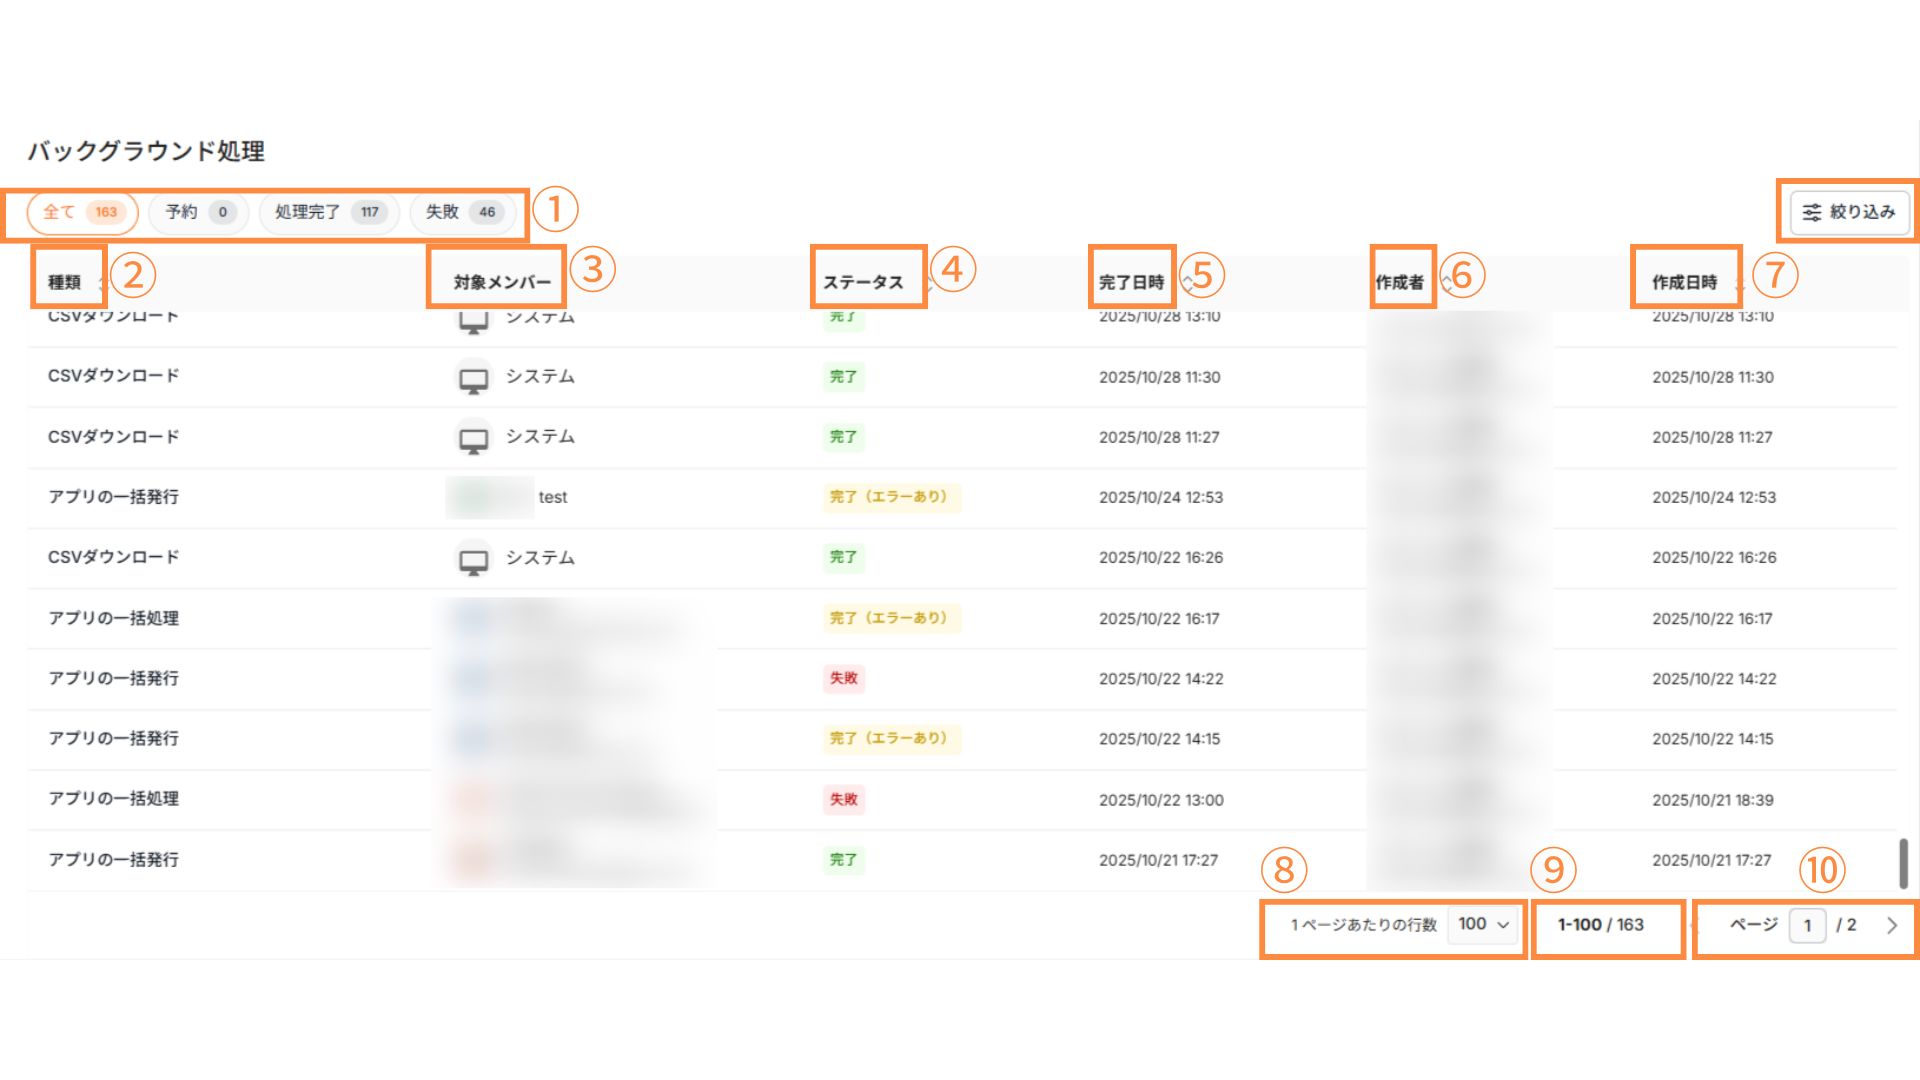The width and height of the screenshot is (1920, 1080).
Task: Select the アプリの一括処理 row at 16:17
Action: click(x=113, y=618)
